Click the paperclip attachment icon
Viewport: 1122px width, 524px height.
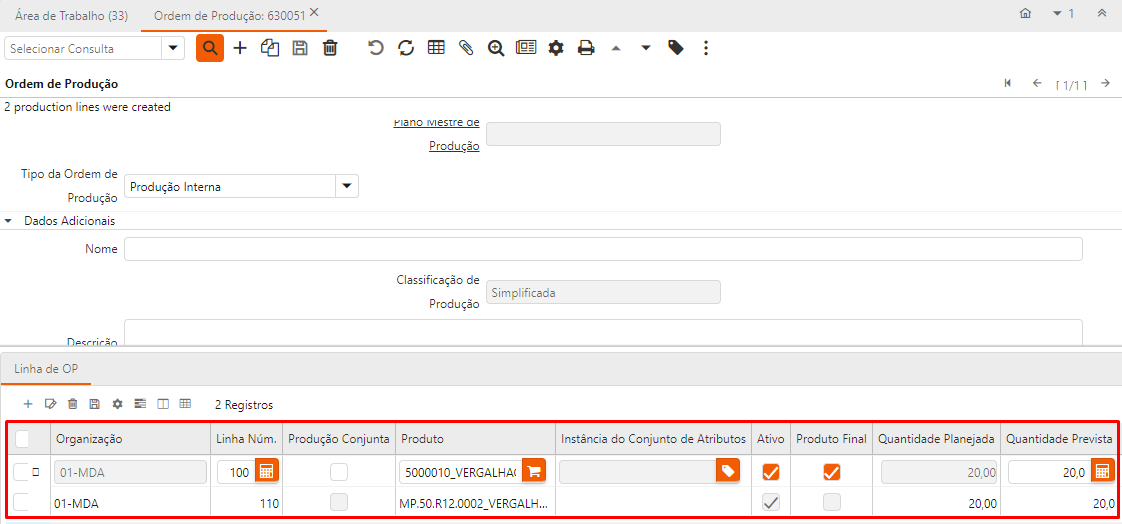pyautogui.click(x=466, y=48)
